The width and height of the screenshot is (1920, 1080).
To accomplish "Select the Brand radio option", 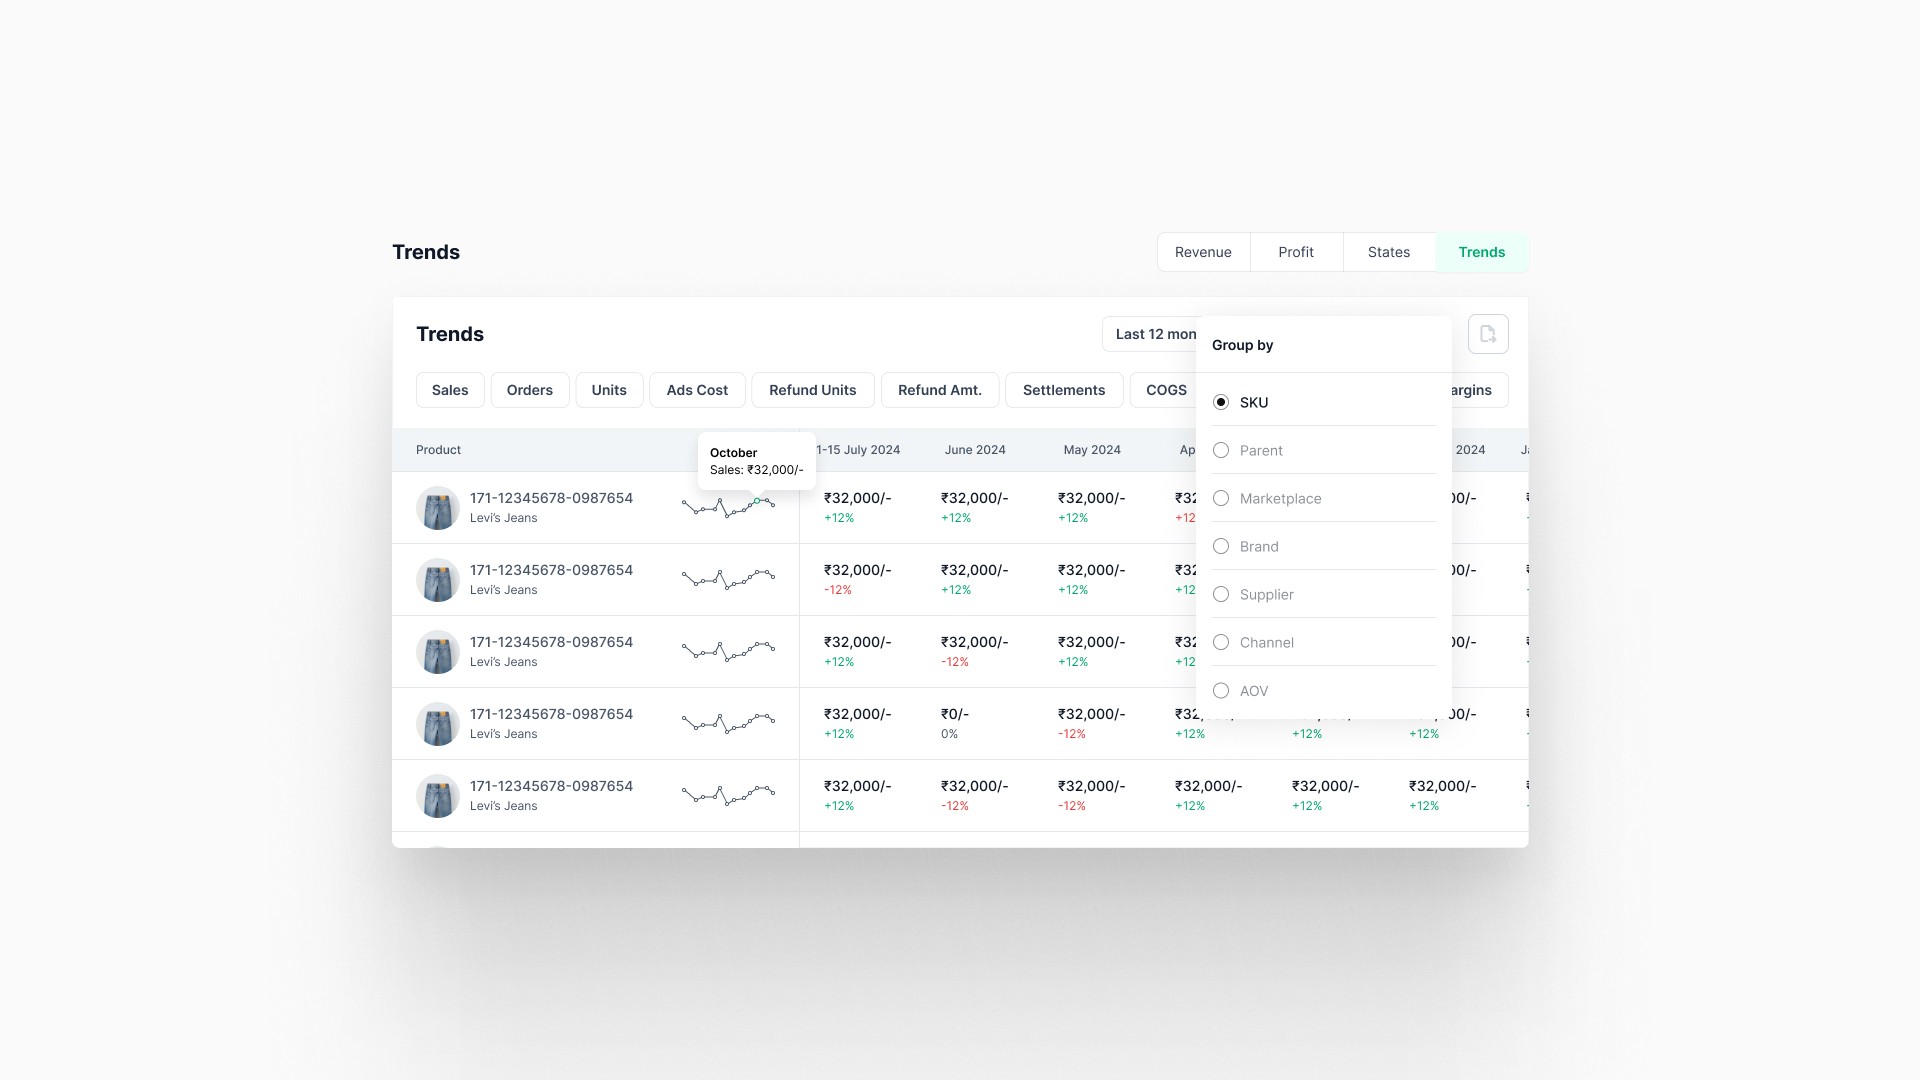I will point(1221,546).
